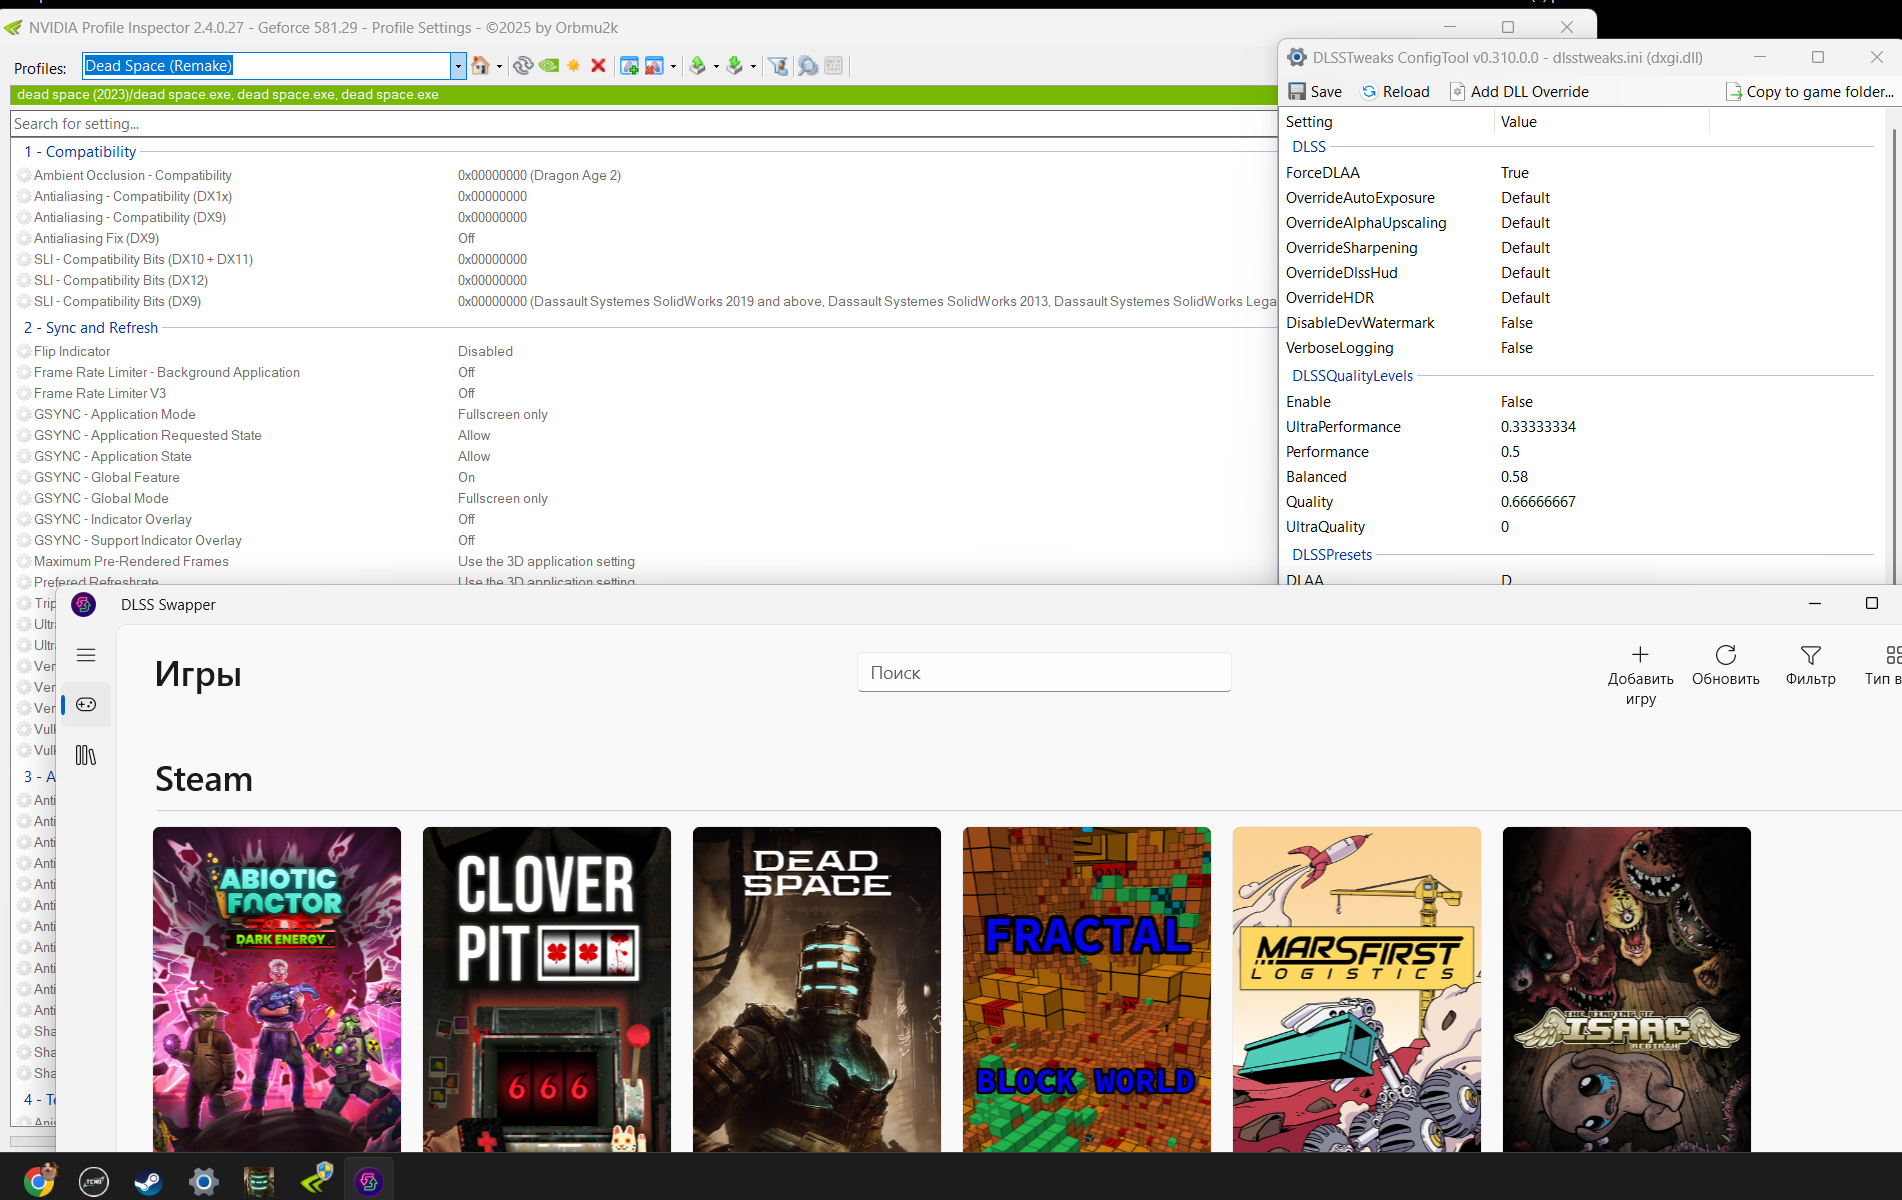Open the Фильтр filter button in DLSS Swapper

(1810, 666)
